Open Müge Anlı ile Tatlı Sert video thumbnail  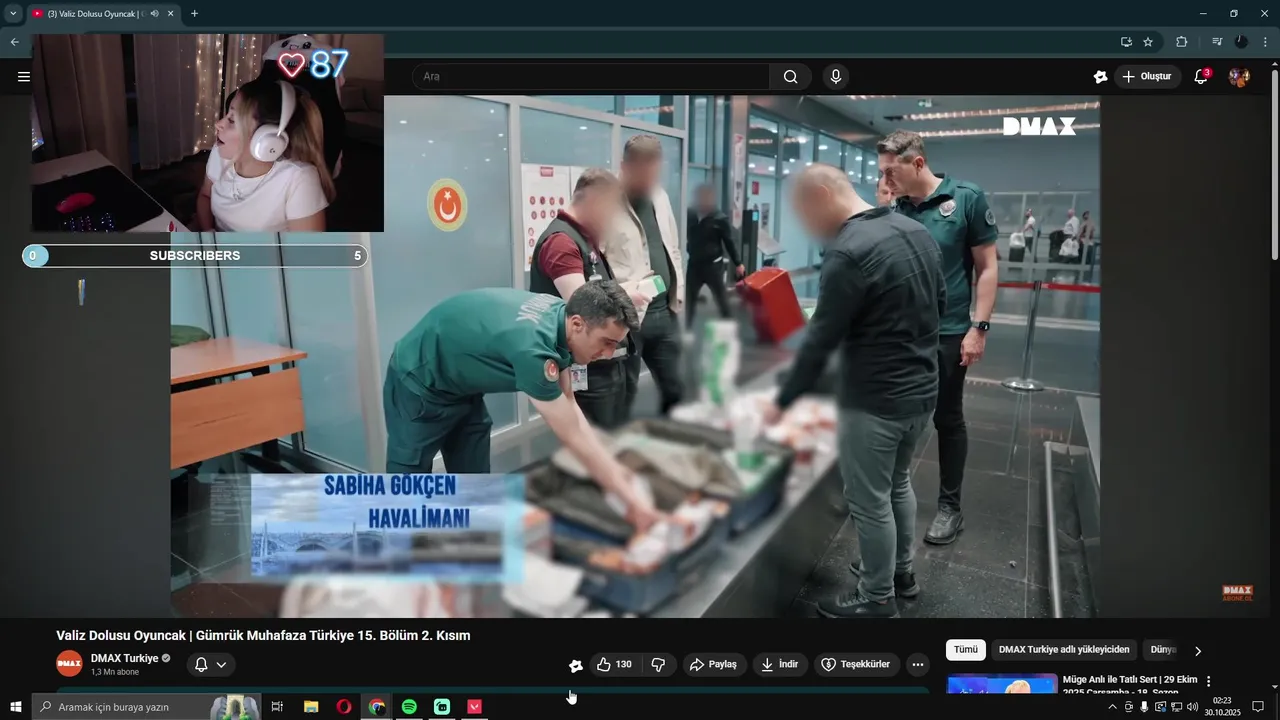1002,684
